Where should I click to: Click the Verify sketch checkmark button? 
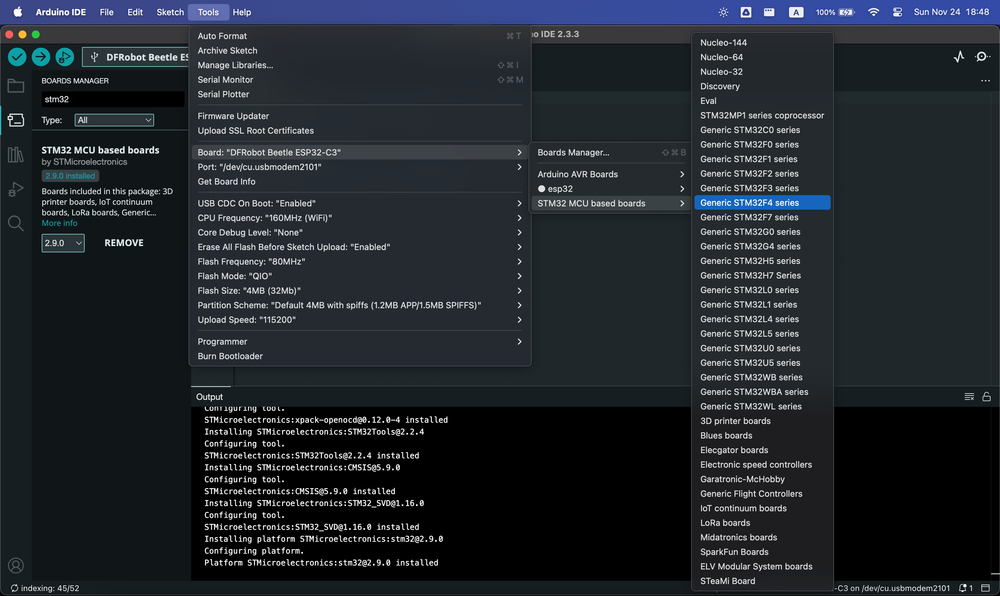tap(16, 57)
